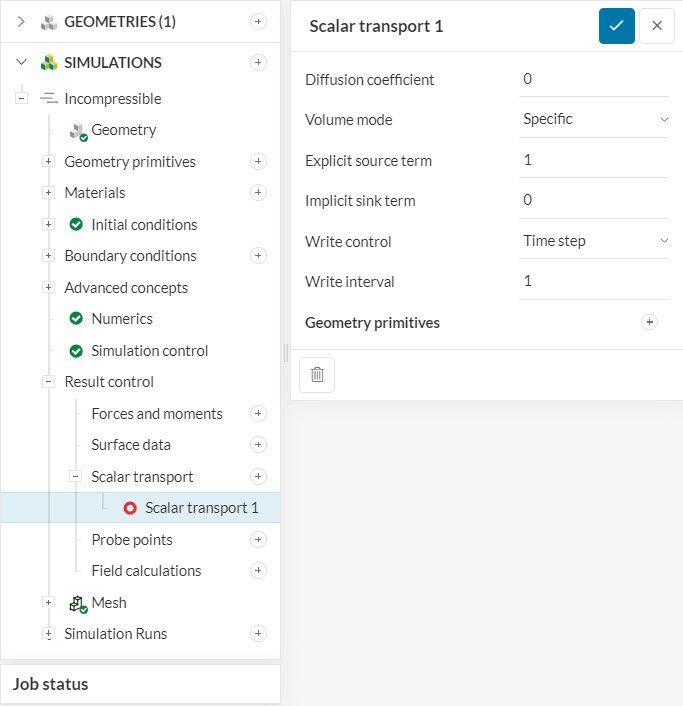The width and height of the screenshot is (683, 706).
Task: Open the Volume mode dropdown
Action: click(594, 119)
